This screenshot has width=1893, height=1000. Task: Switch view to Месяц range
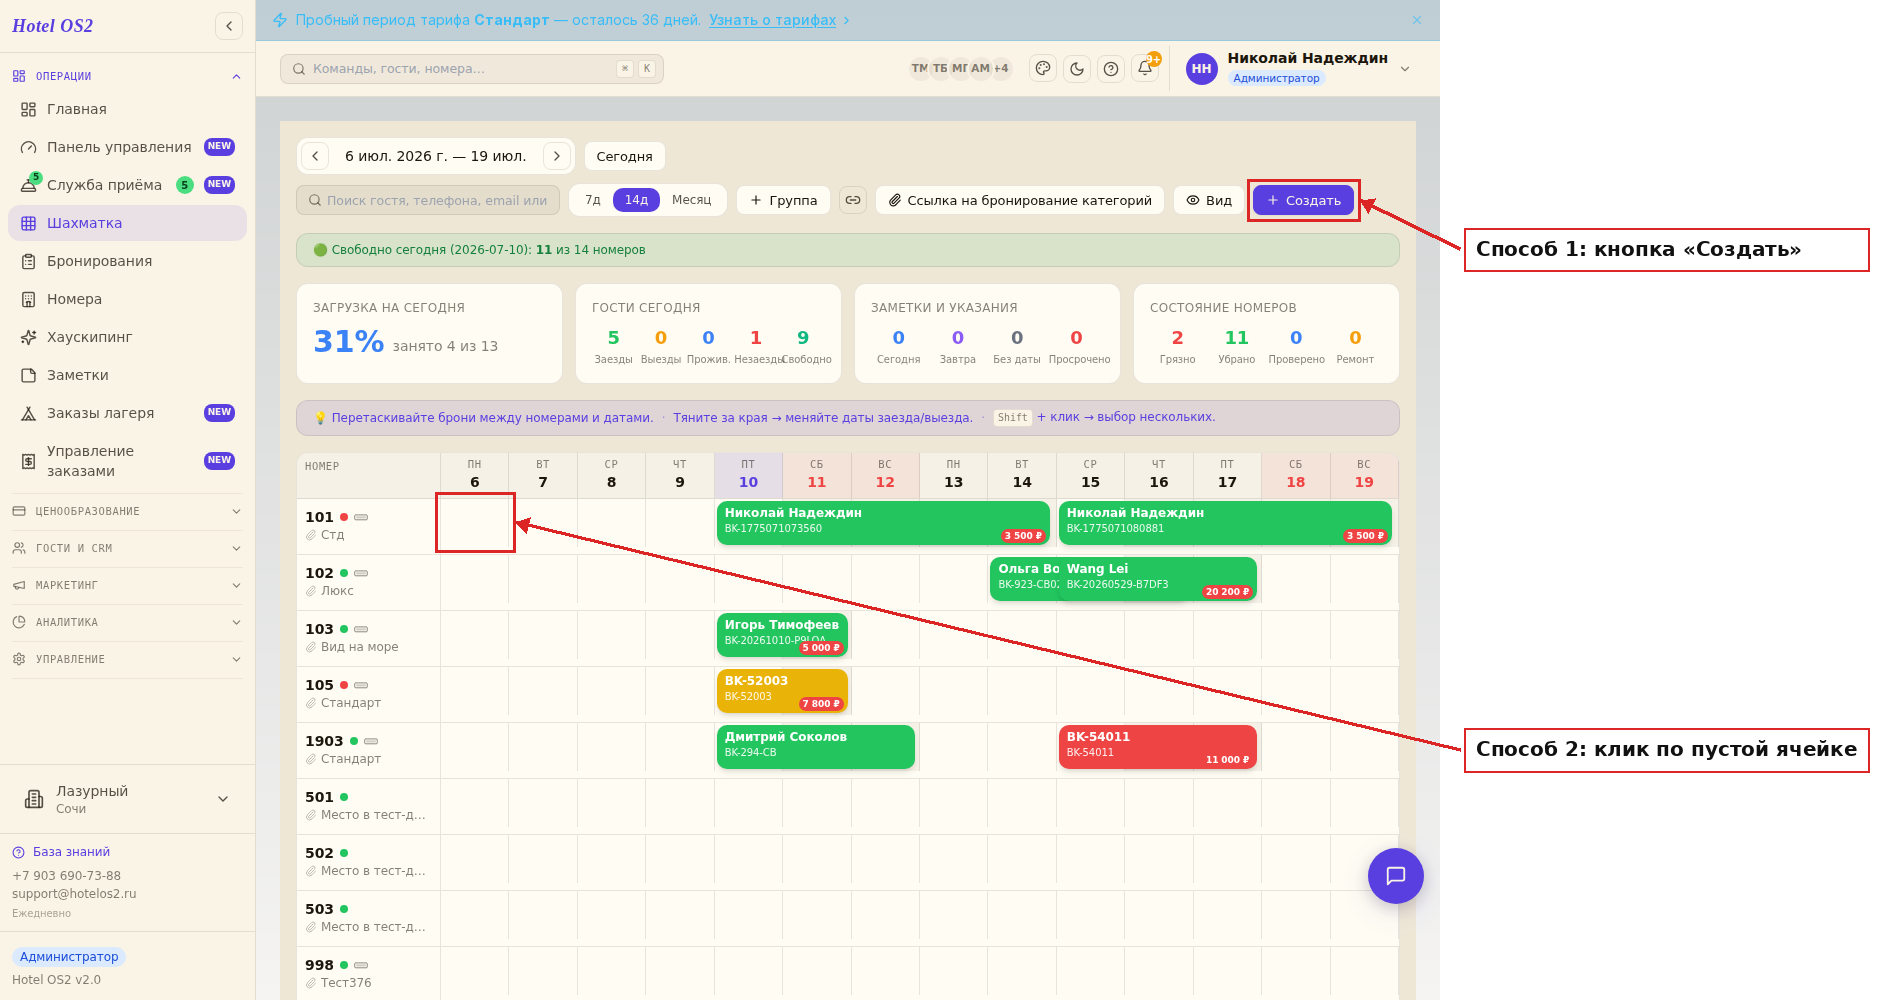(691, 200)
